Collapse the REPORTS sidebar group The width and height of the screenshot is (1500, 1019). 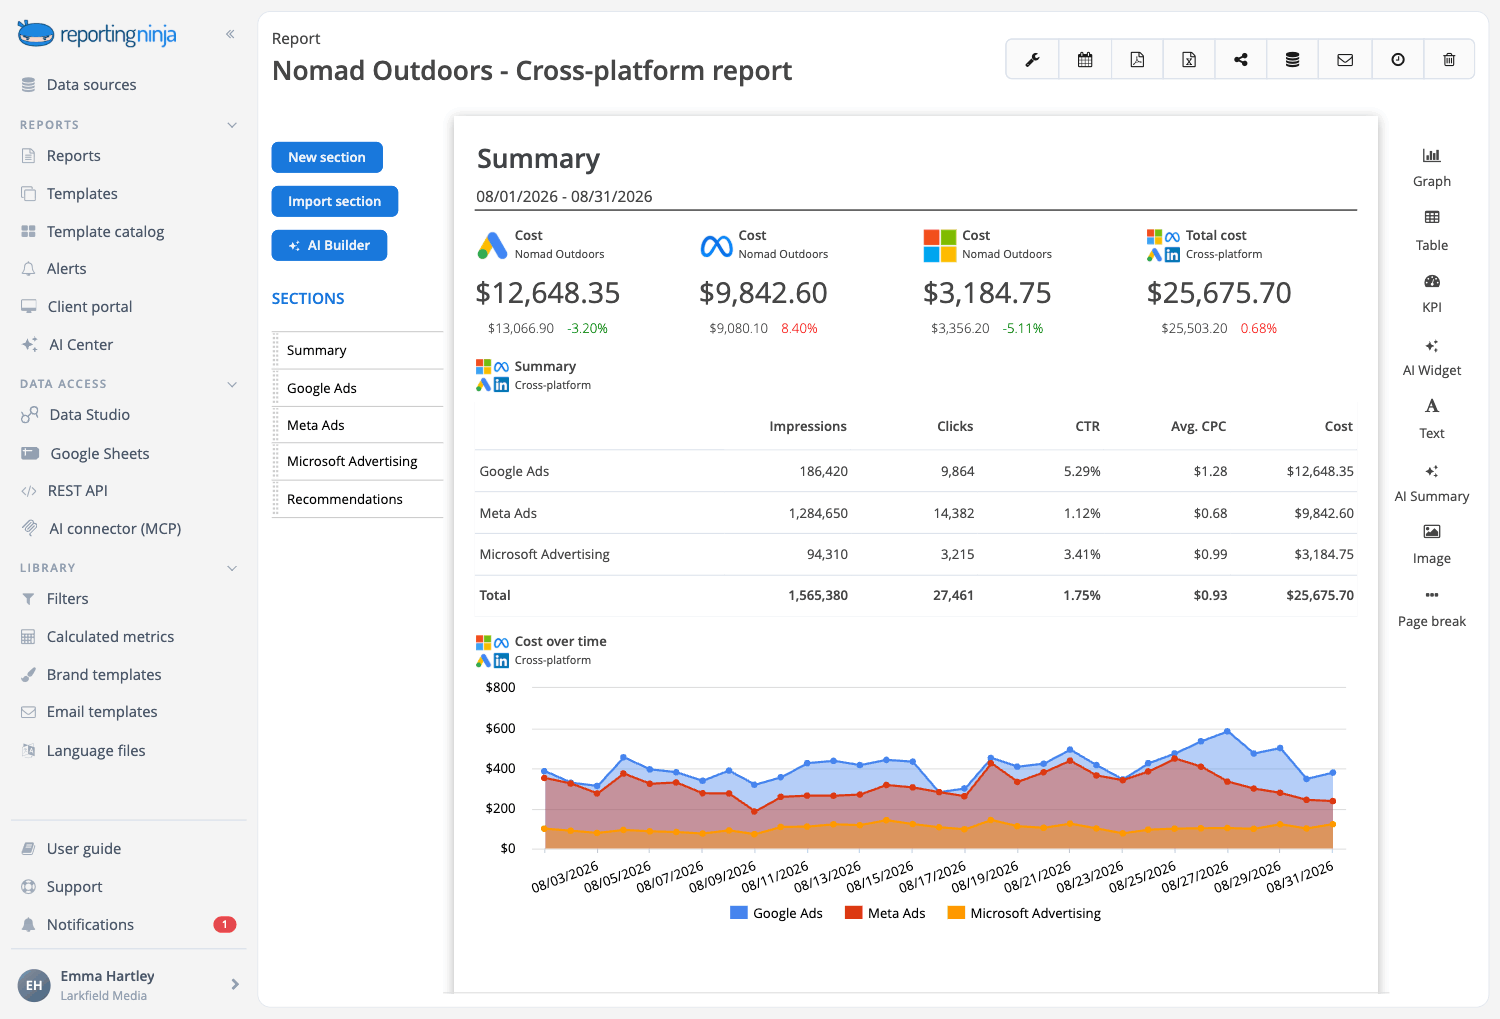click(x=232, y=125)
